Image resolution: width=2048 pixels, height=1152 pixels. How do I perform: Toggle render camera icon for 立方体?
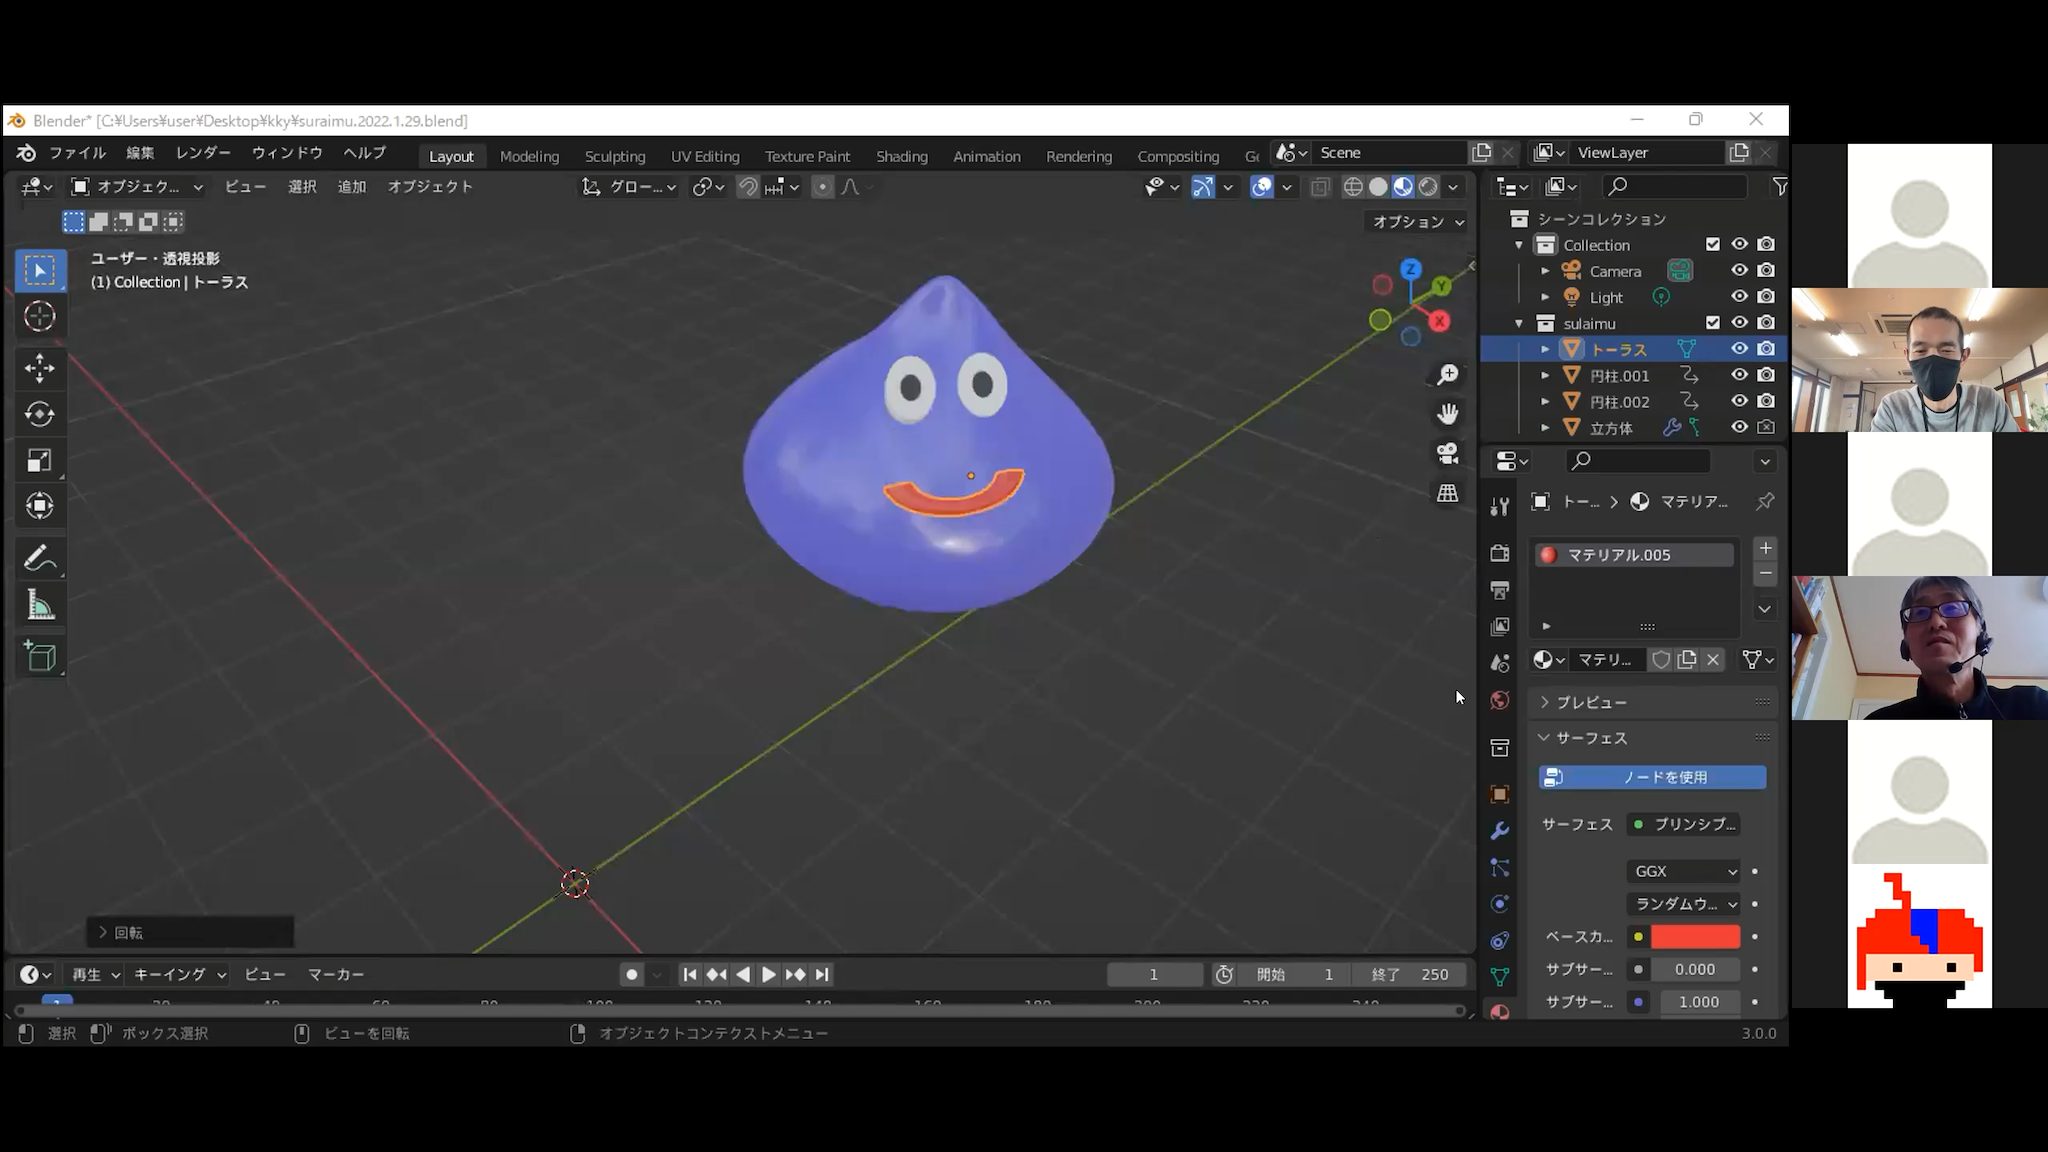[1766, 427]
